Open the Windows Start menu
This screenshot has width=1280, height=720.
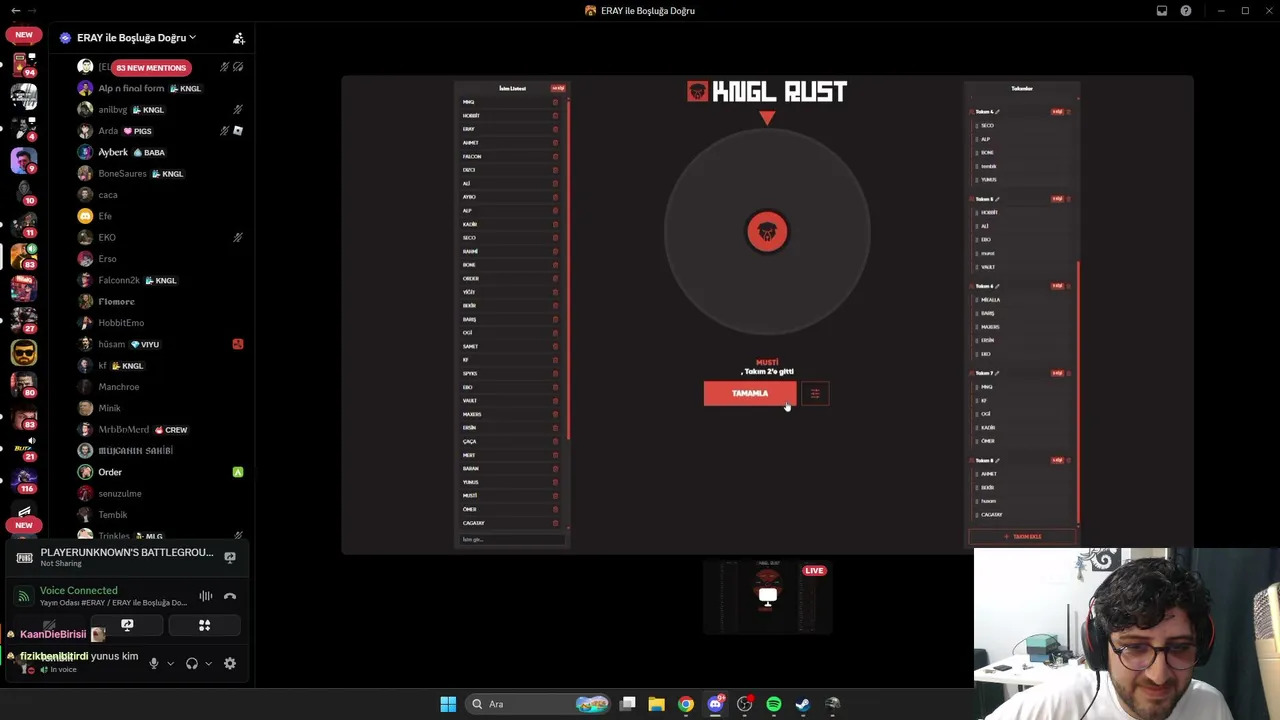[x=448, y=704]
